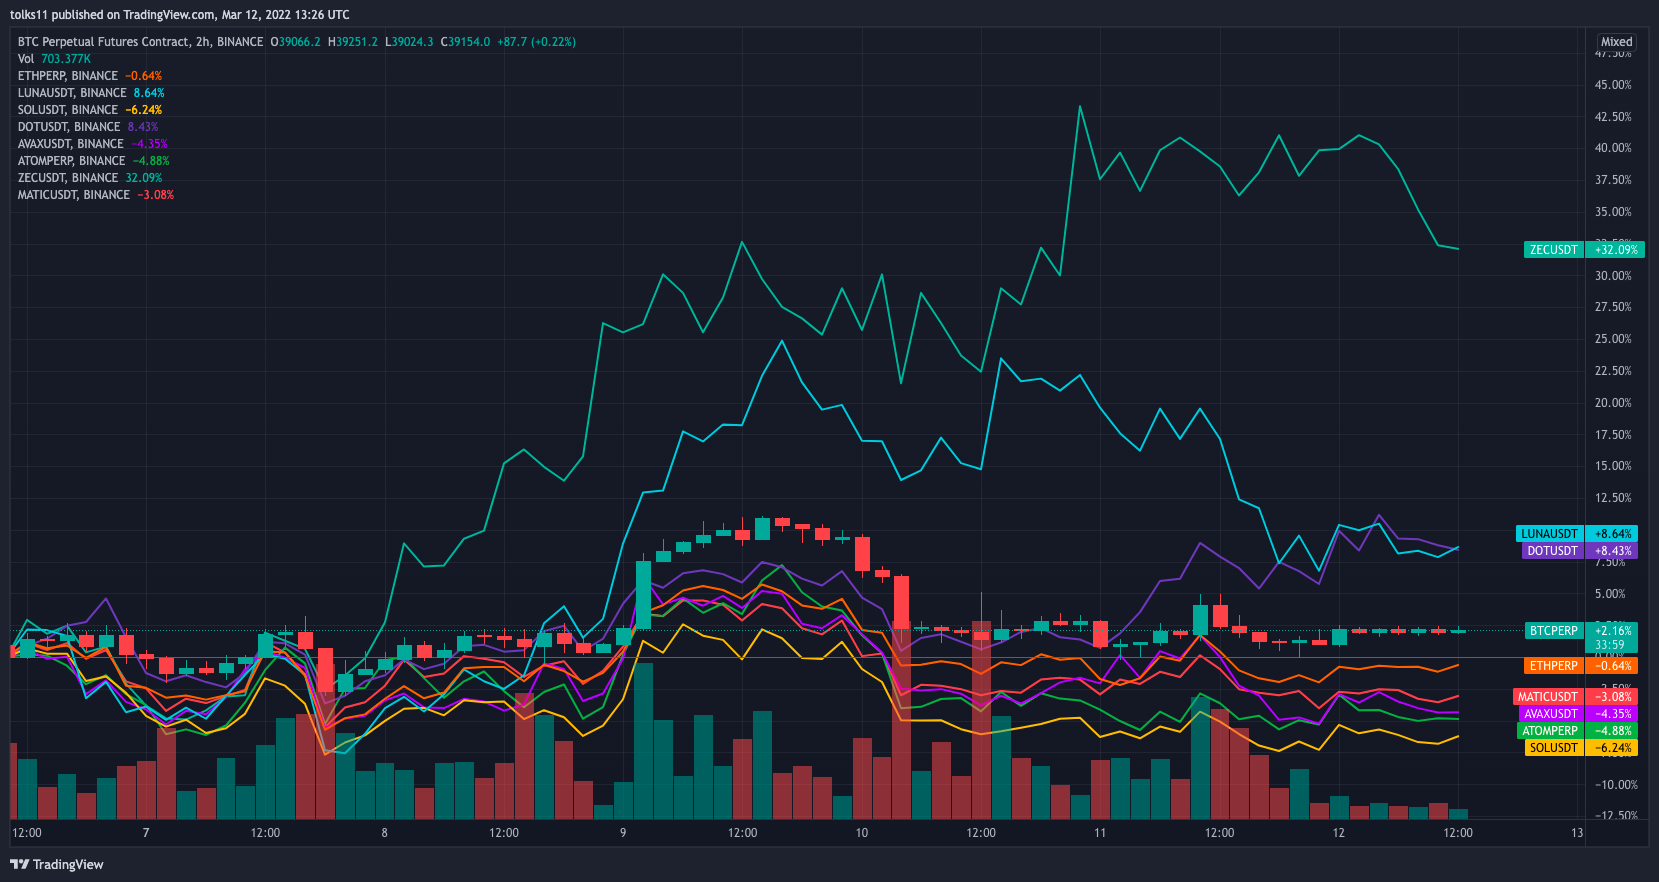Click the DOTUSDT price scale label
The width and height of the screenshot is (1659, 882).
(1552, 551)
